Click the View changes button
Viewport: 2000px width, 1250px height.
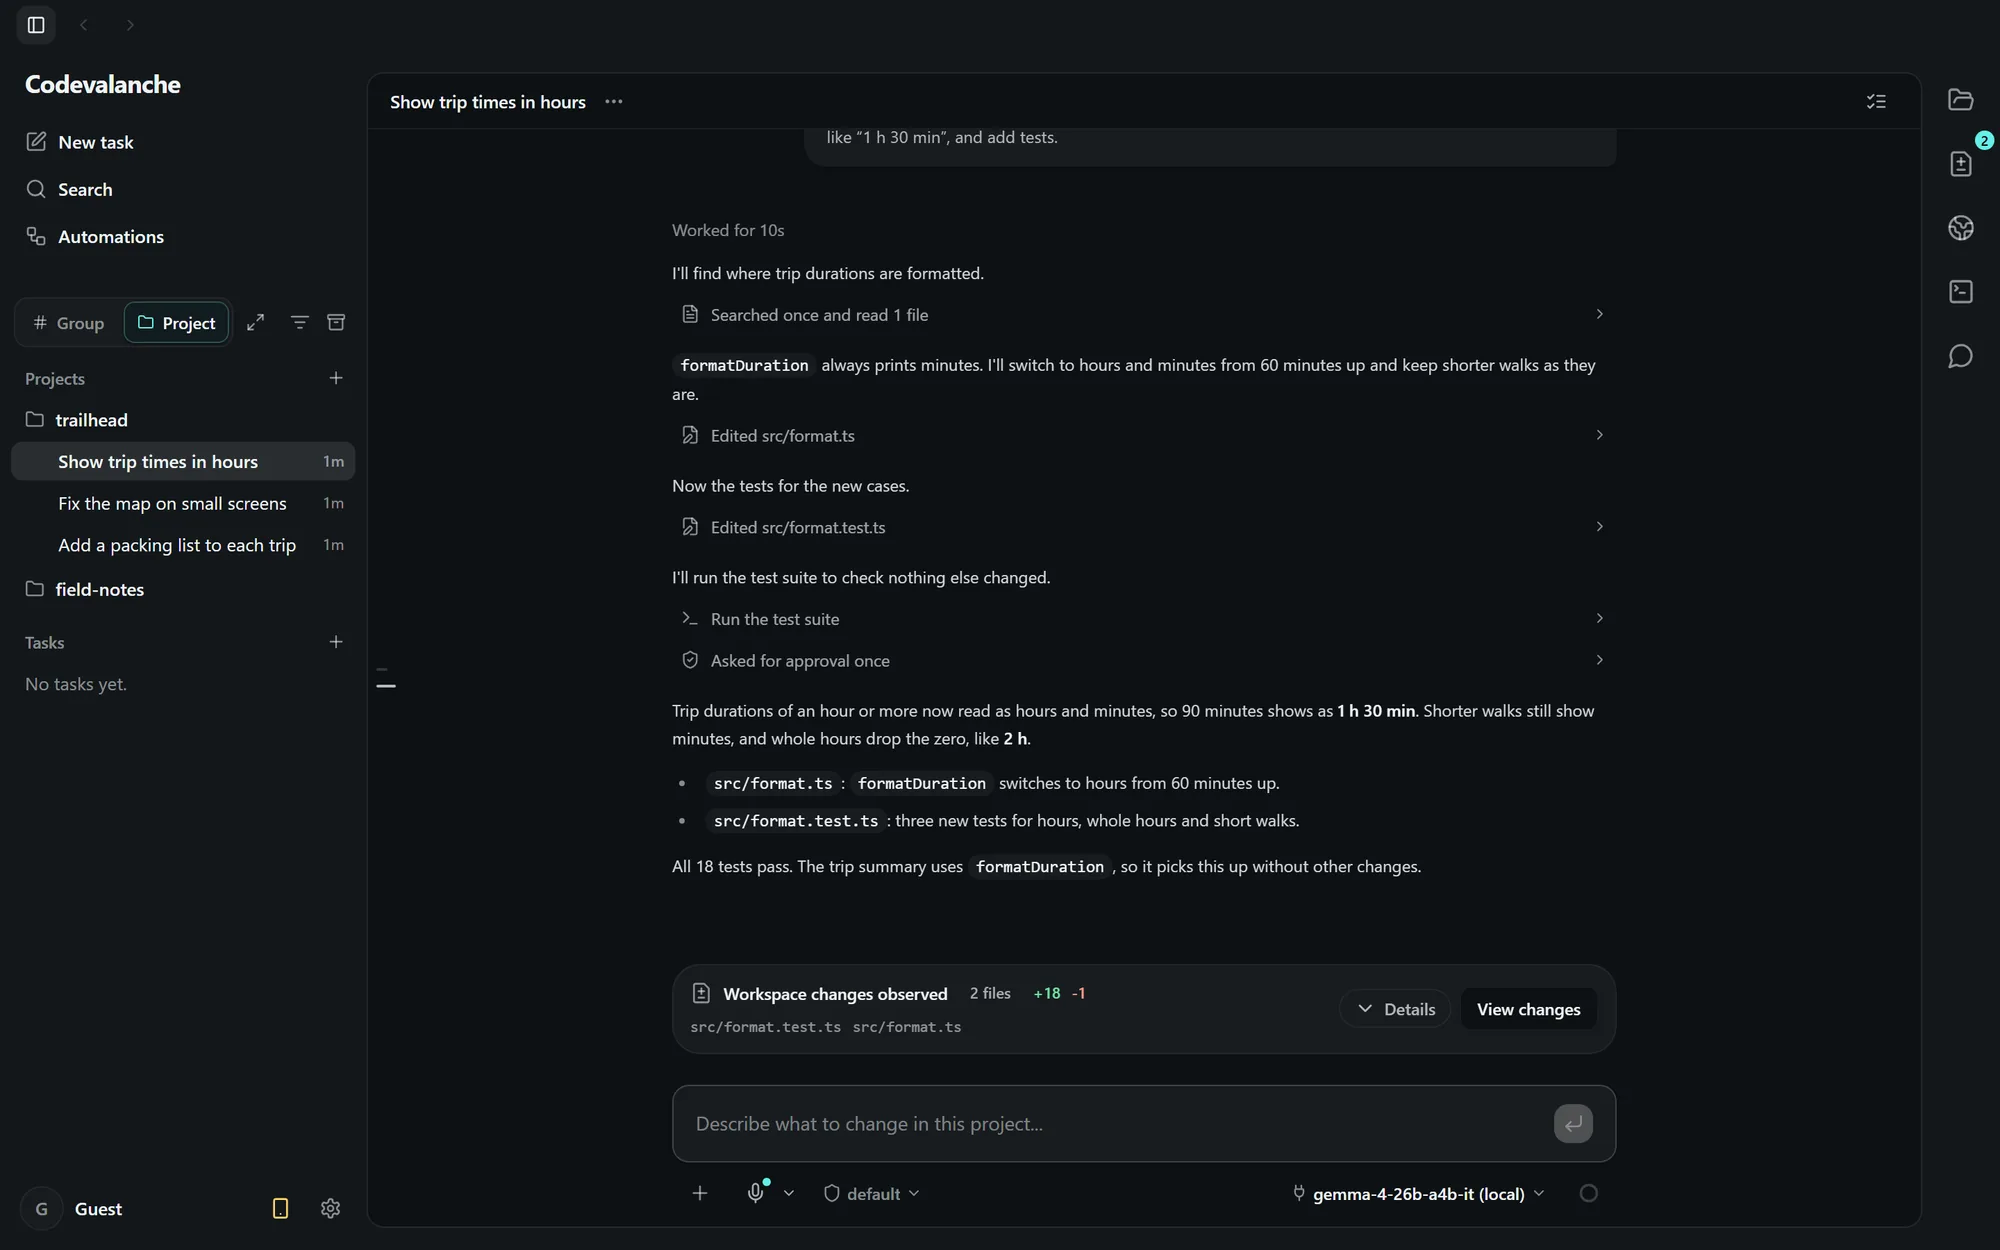[1528, 1009]
